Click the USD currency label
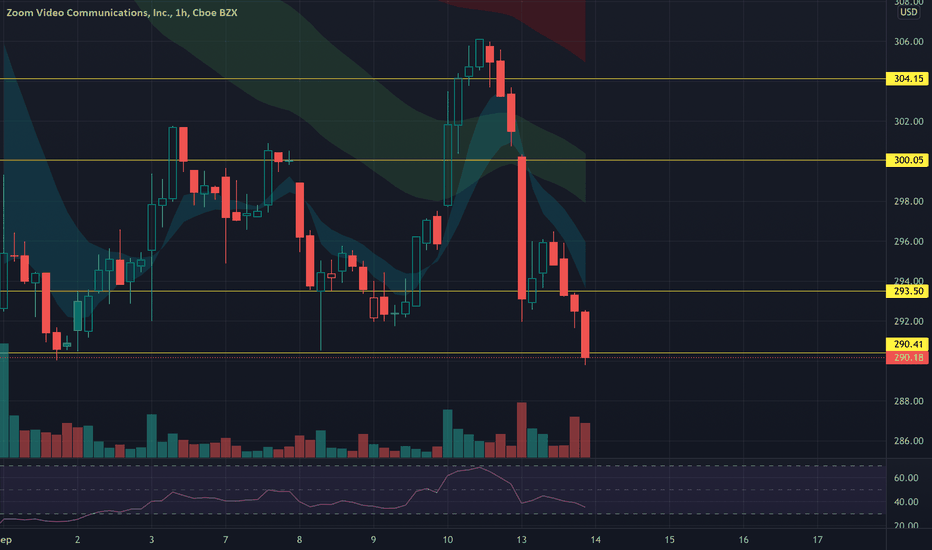This screenshot has height=550, width=932. click(x=908, y=12)
